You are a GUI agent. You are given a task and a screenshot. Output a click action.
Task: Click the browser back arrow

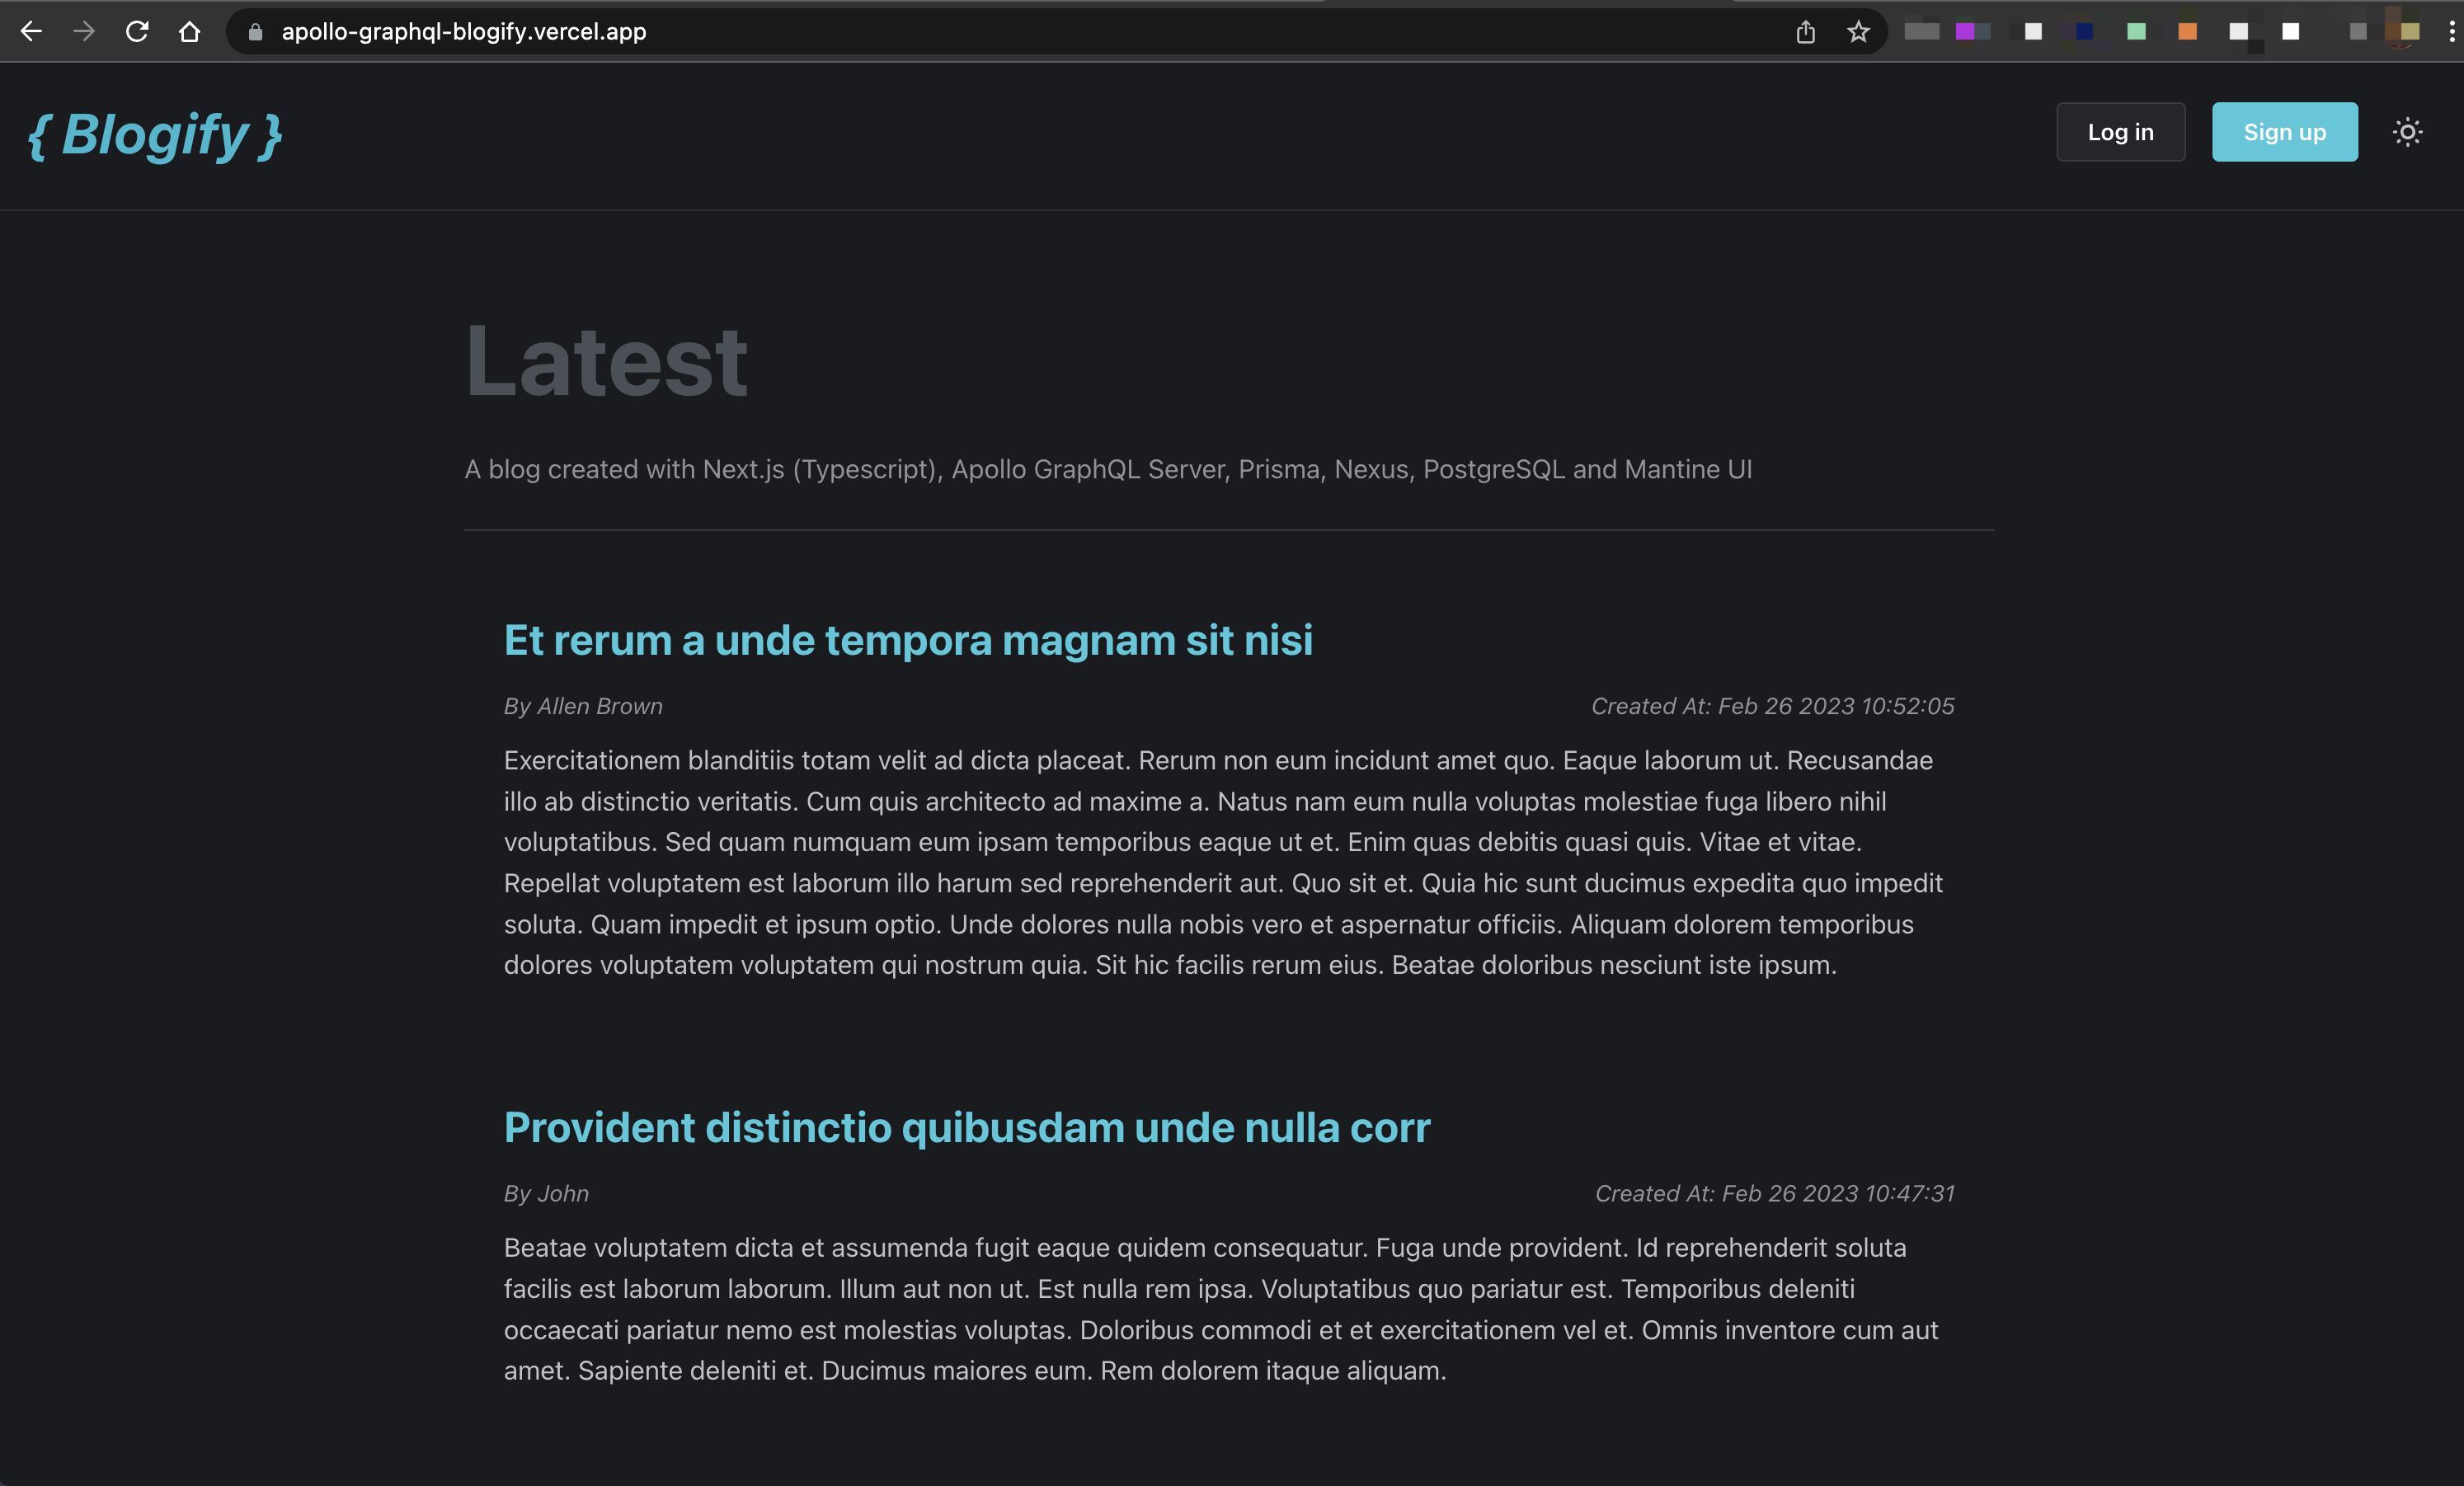click(x=31, y=31)
